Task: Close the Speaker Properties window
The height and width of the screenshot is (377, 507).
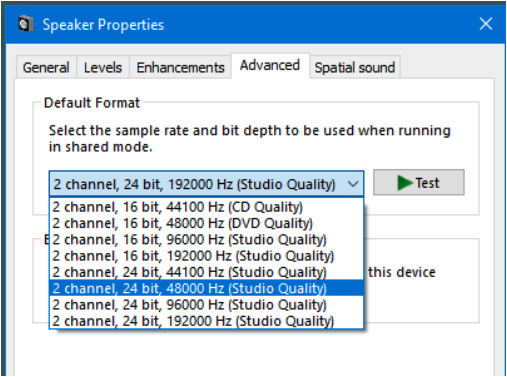Action: [x=485, y=24]
